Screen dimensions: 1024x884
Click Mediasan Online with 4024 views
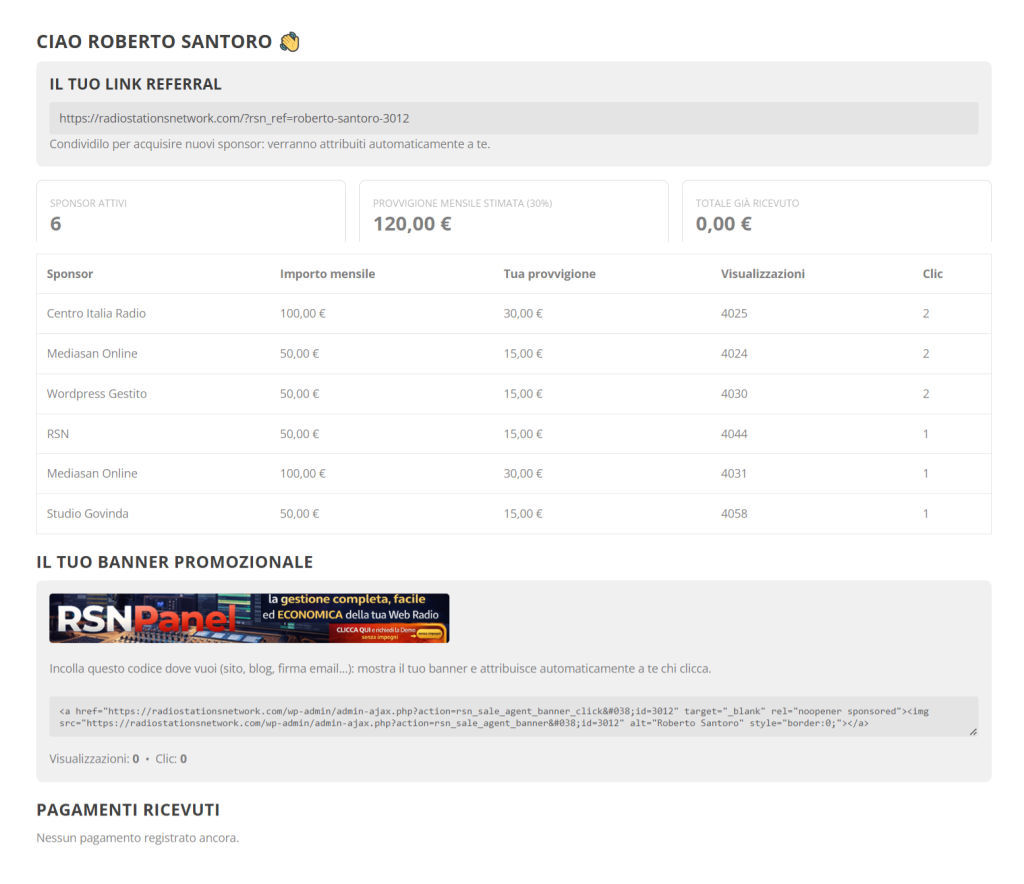[x=92, y=353]
